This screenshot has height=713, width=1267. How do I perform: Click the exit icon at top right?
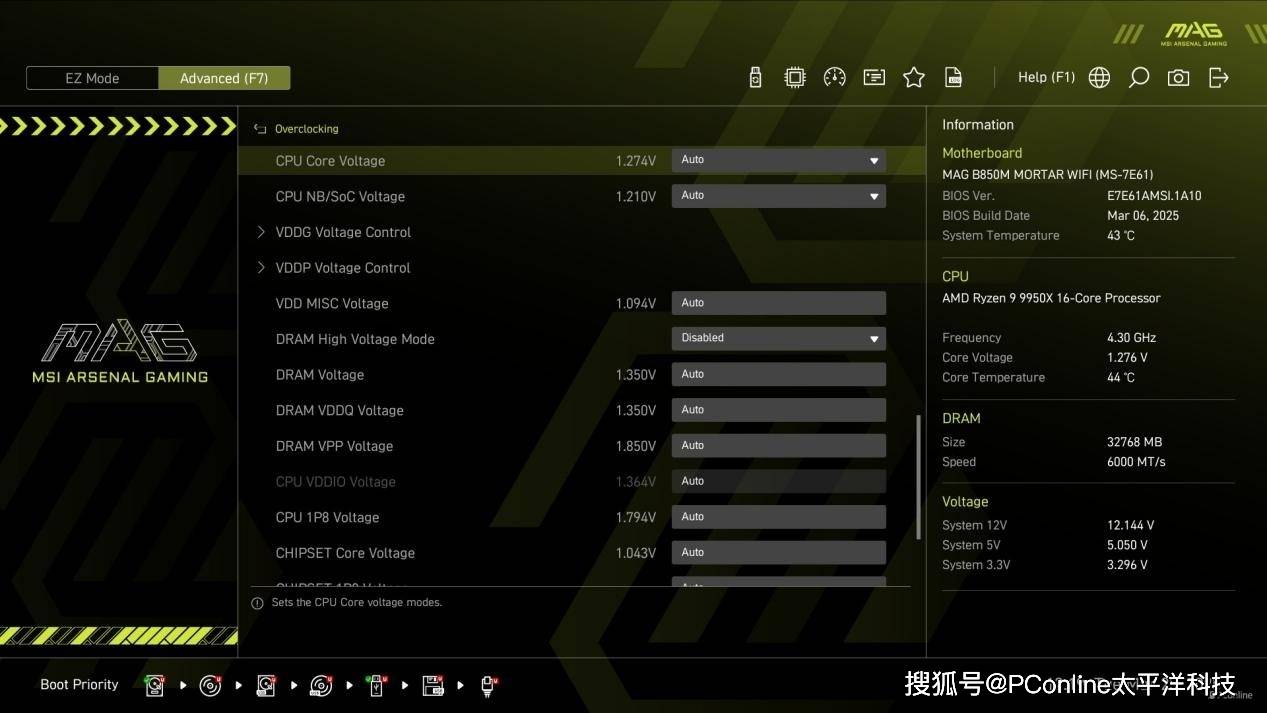[1219, 77]
